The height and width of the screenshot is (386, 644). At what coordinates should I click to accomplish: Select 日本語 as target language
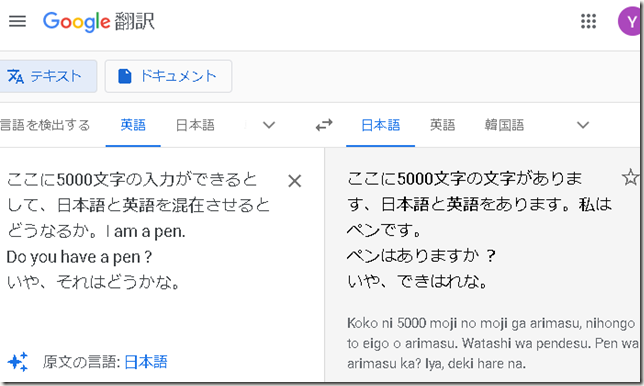(380, 125)
